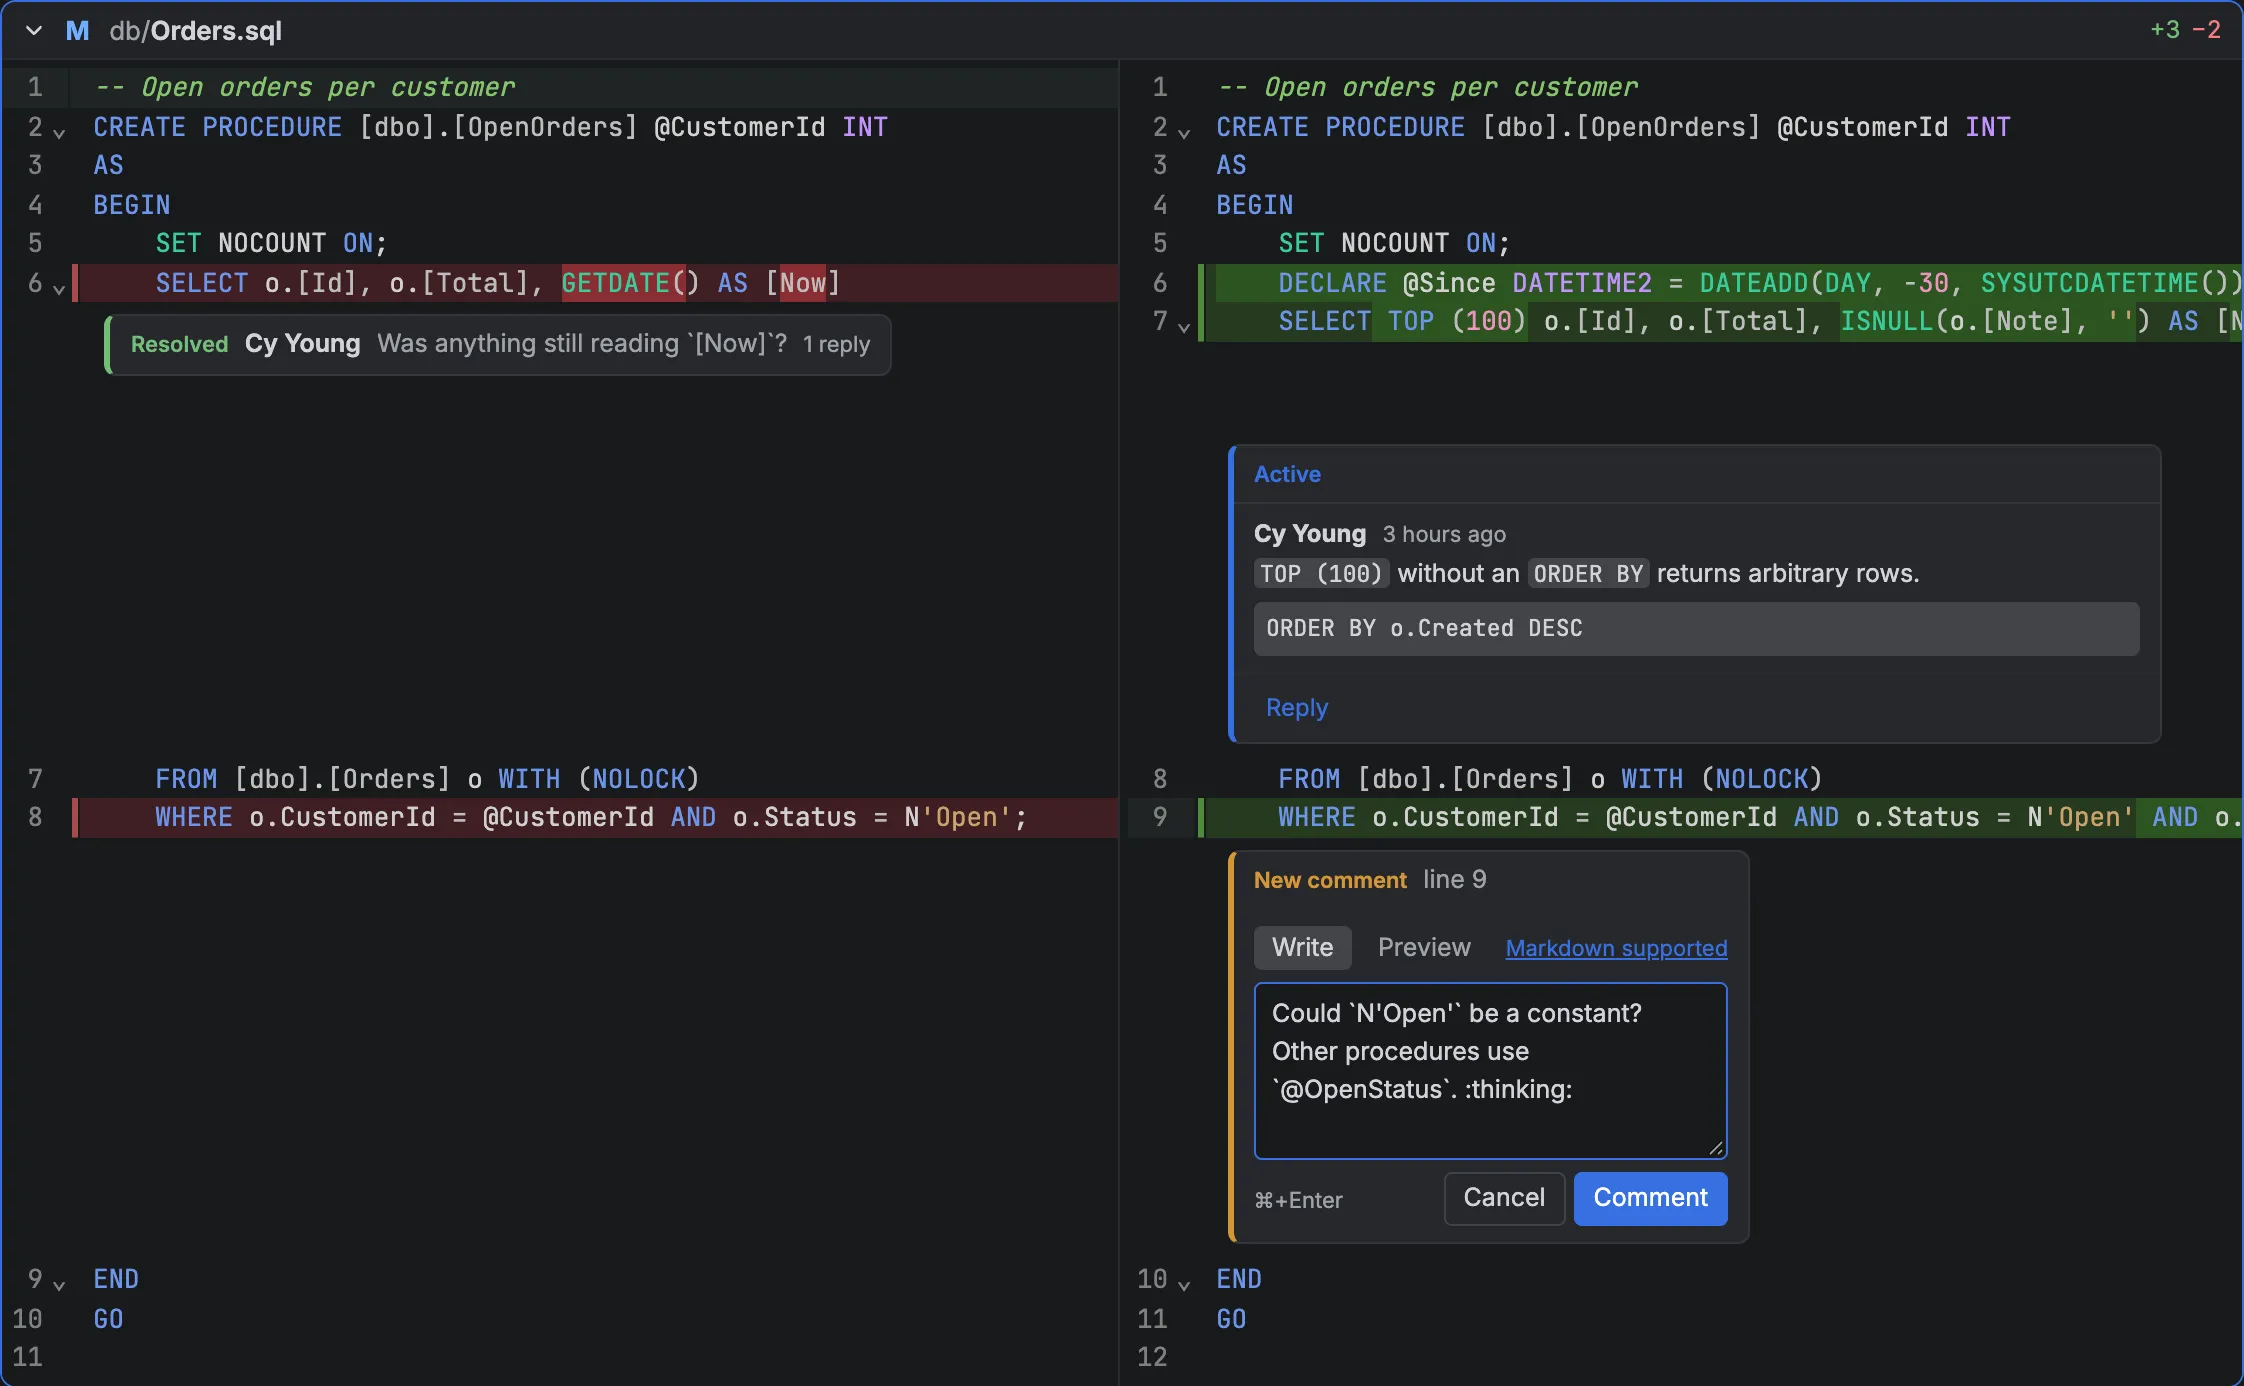This screenshot has width=2244, height=1386.
Task: Open the db/Orders.sql file name
Action: coord(196,31)
